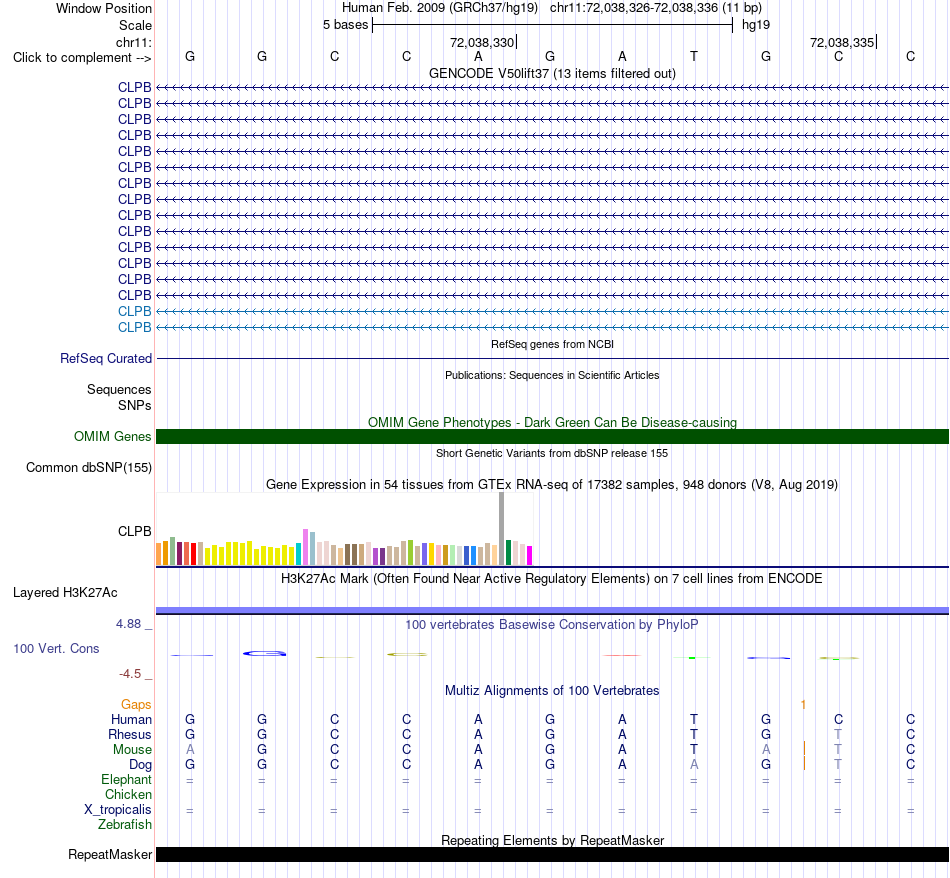The image size is (950, 878).
Task: Click the 'X_tropicalis' alignment row label
Action: tap(118, 810)
